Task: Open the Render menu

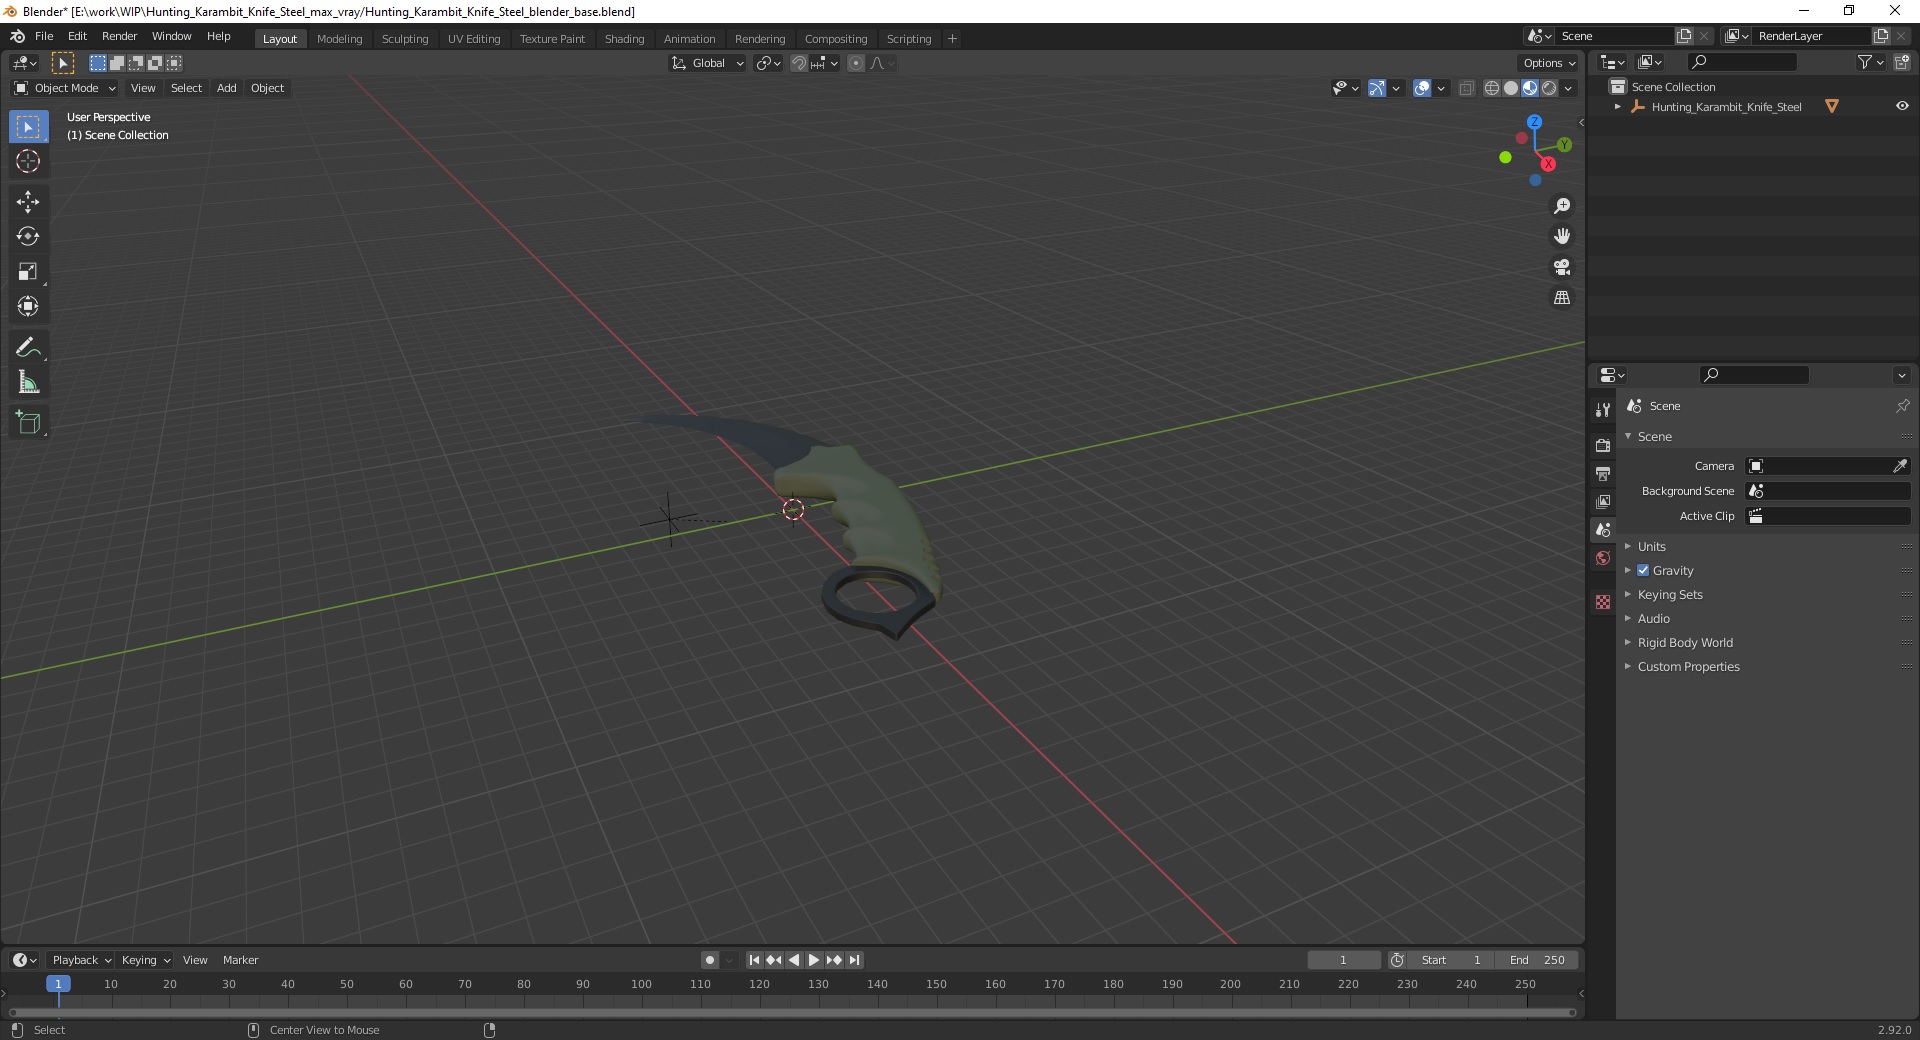Action: [119, 36]
